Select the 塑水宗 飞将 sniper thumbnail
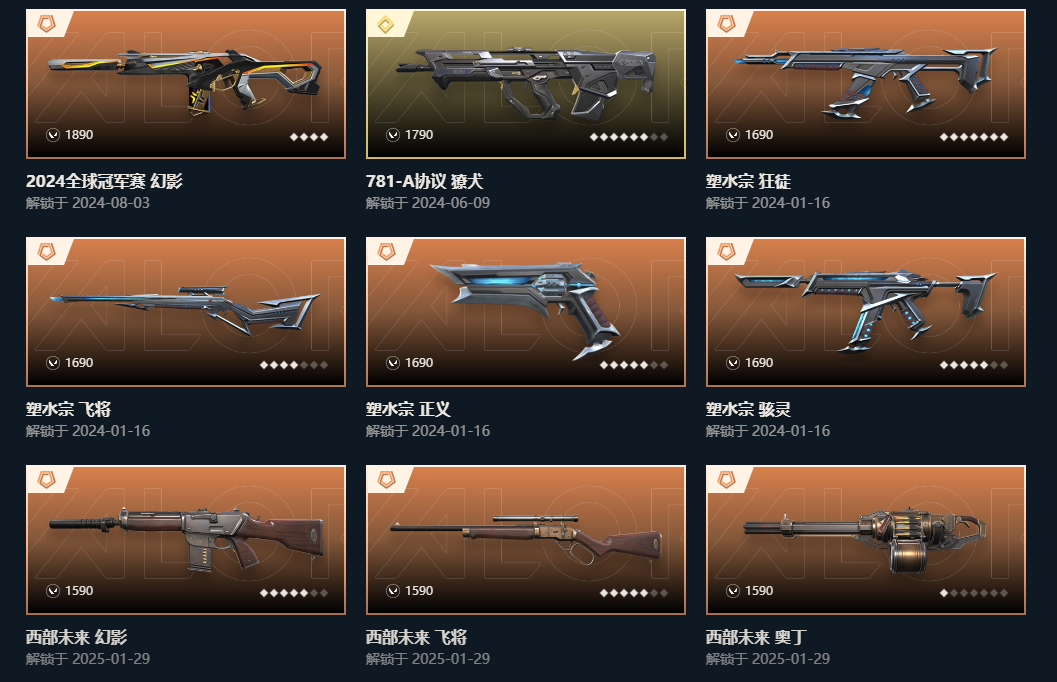 (x=185, y=311)
